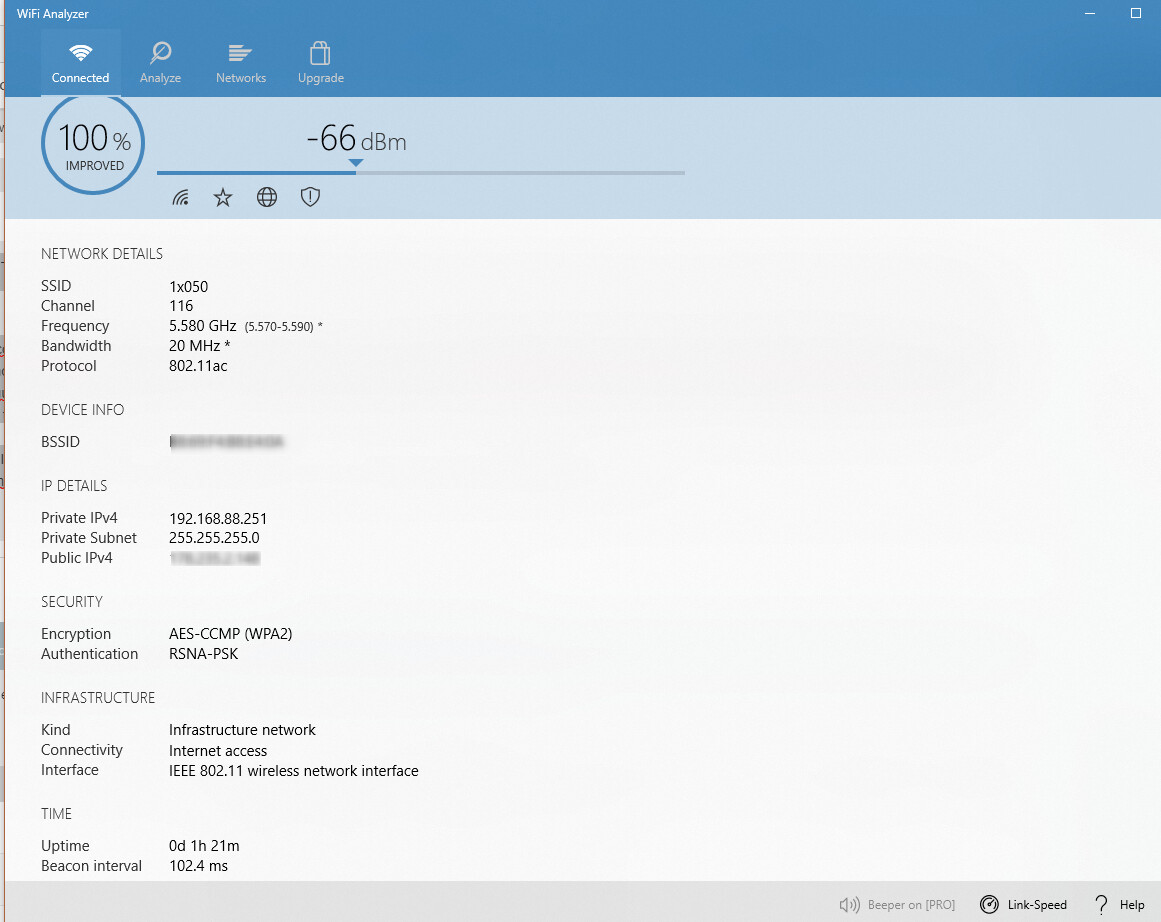Click the -66 dBm signal reading

(356, 138)
